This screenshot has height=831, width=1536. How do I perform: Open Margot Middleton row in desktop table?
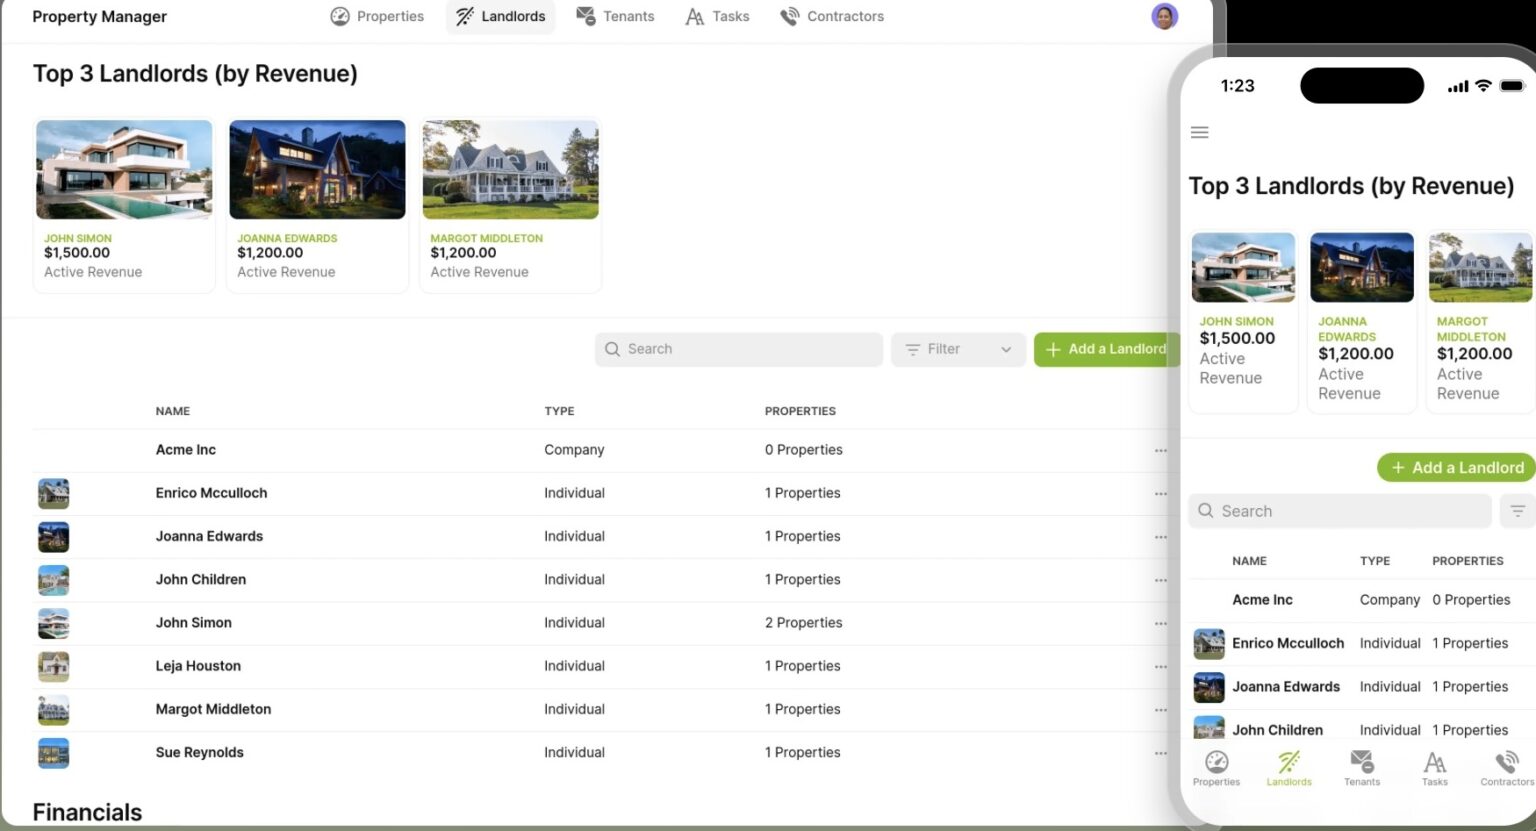click(x=213, y=709)
